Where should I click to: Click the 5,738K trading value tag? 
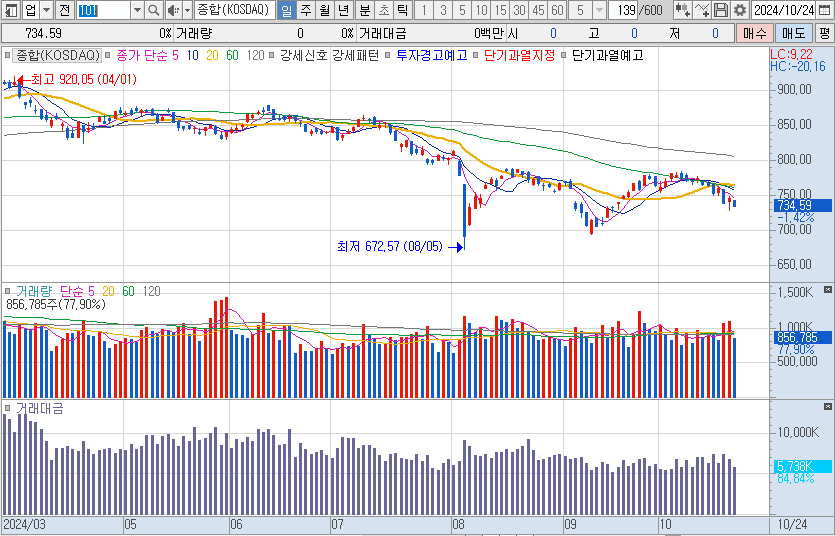click(801, 467)
